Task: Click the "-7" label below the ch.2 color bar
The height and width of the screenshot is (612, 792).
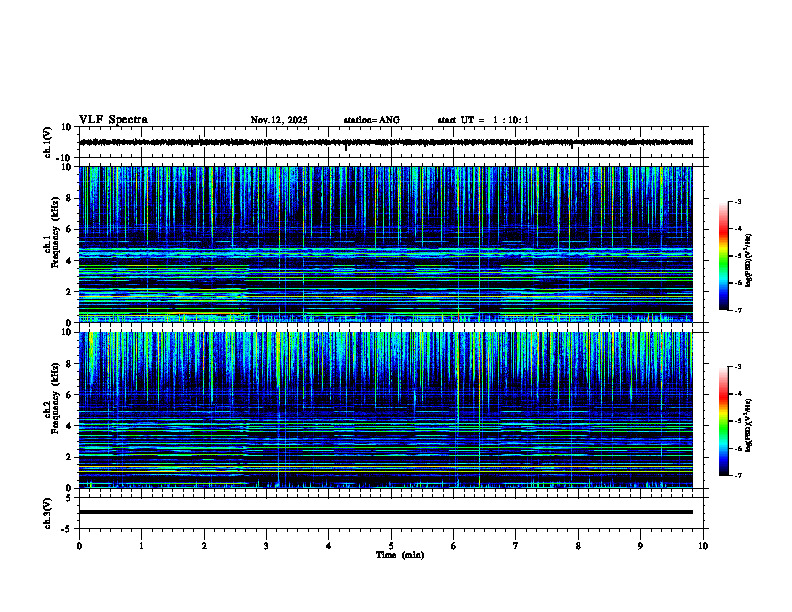Action: pyautogui.click(x=737, y=476)
